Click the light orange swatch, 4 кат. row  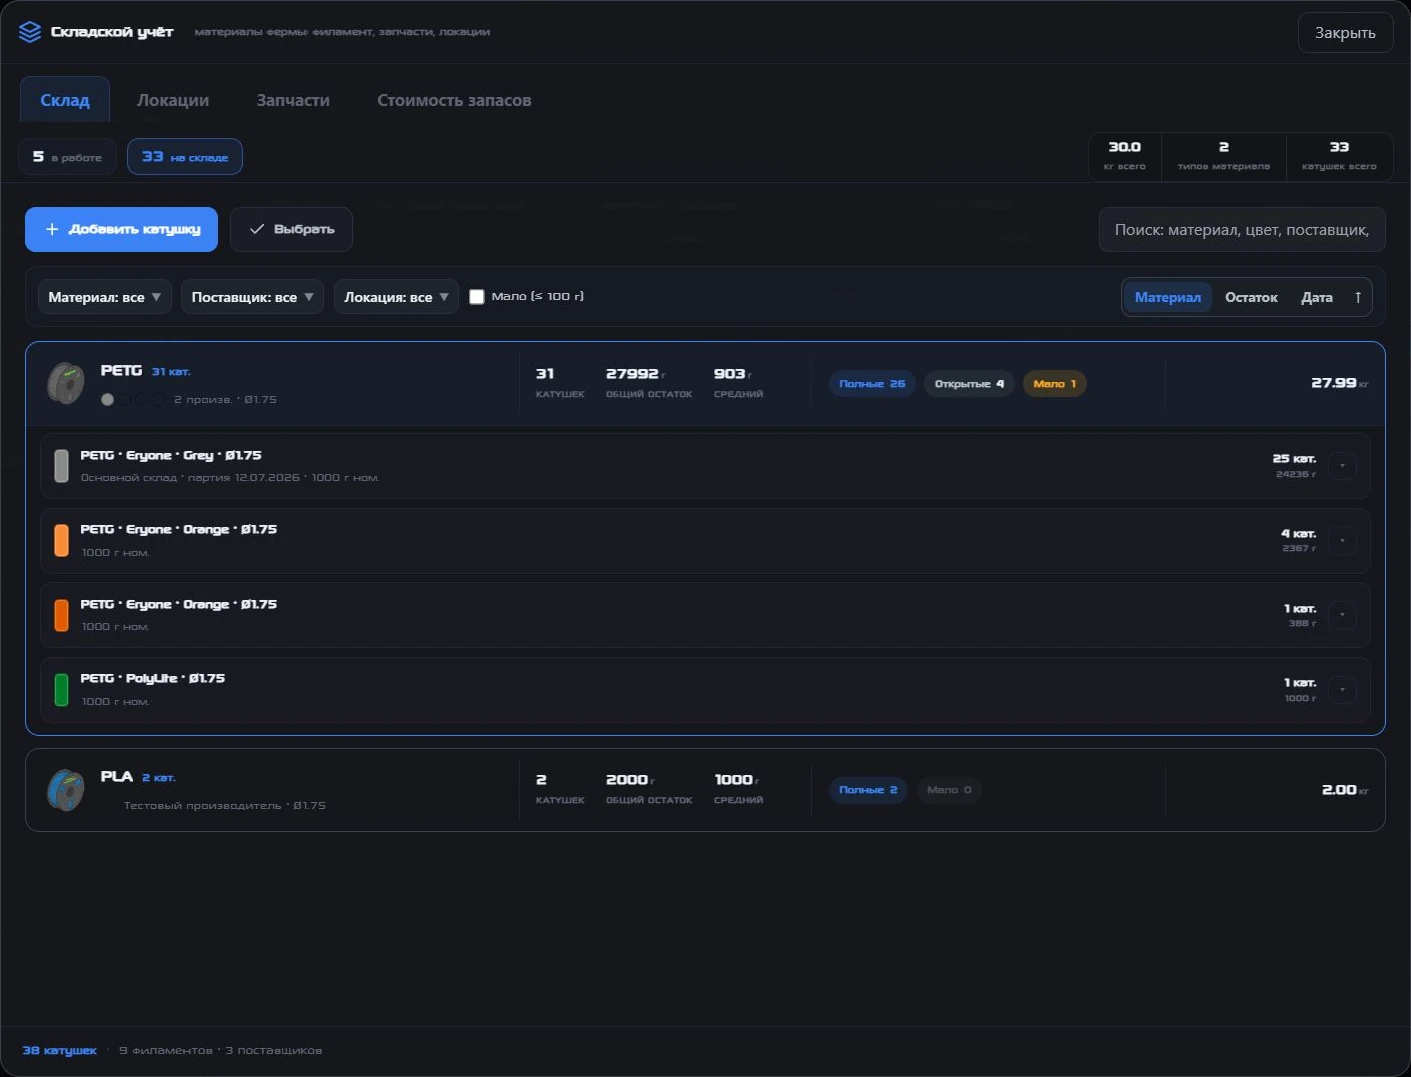coord(61,541)
